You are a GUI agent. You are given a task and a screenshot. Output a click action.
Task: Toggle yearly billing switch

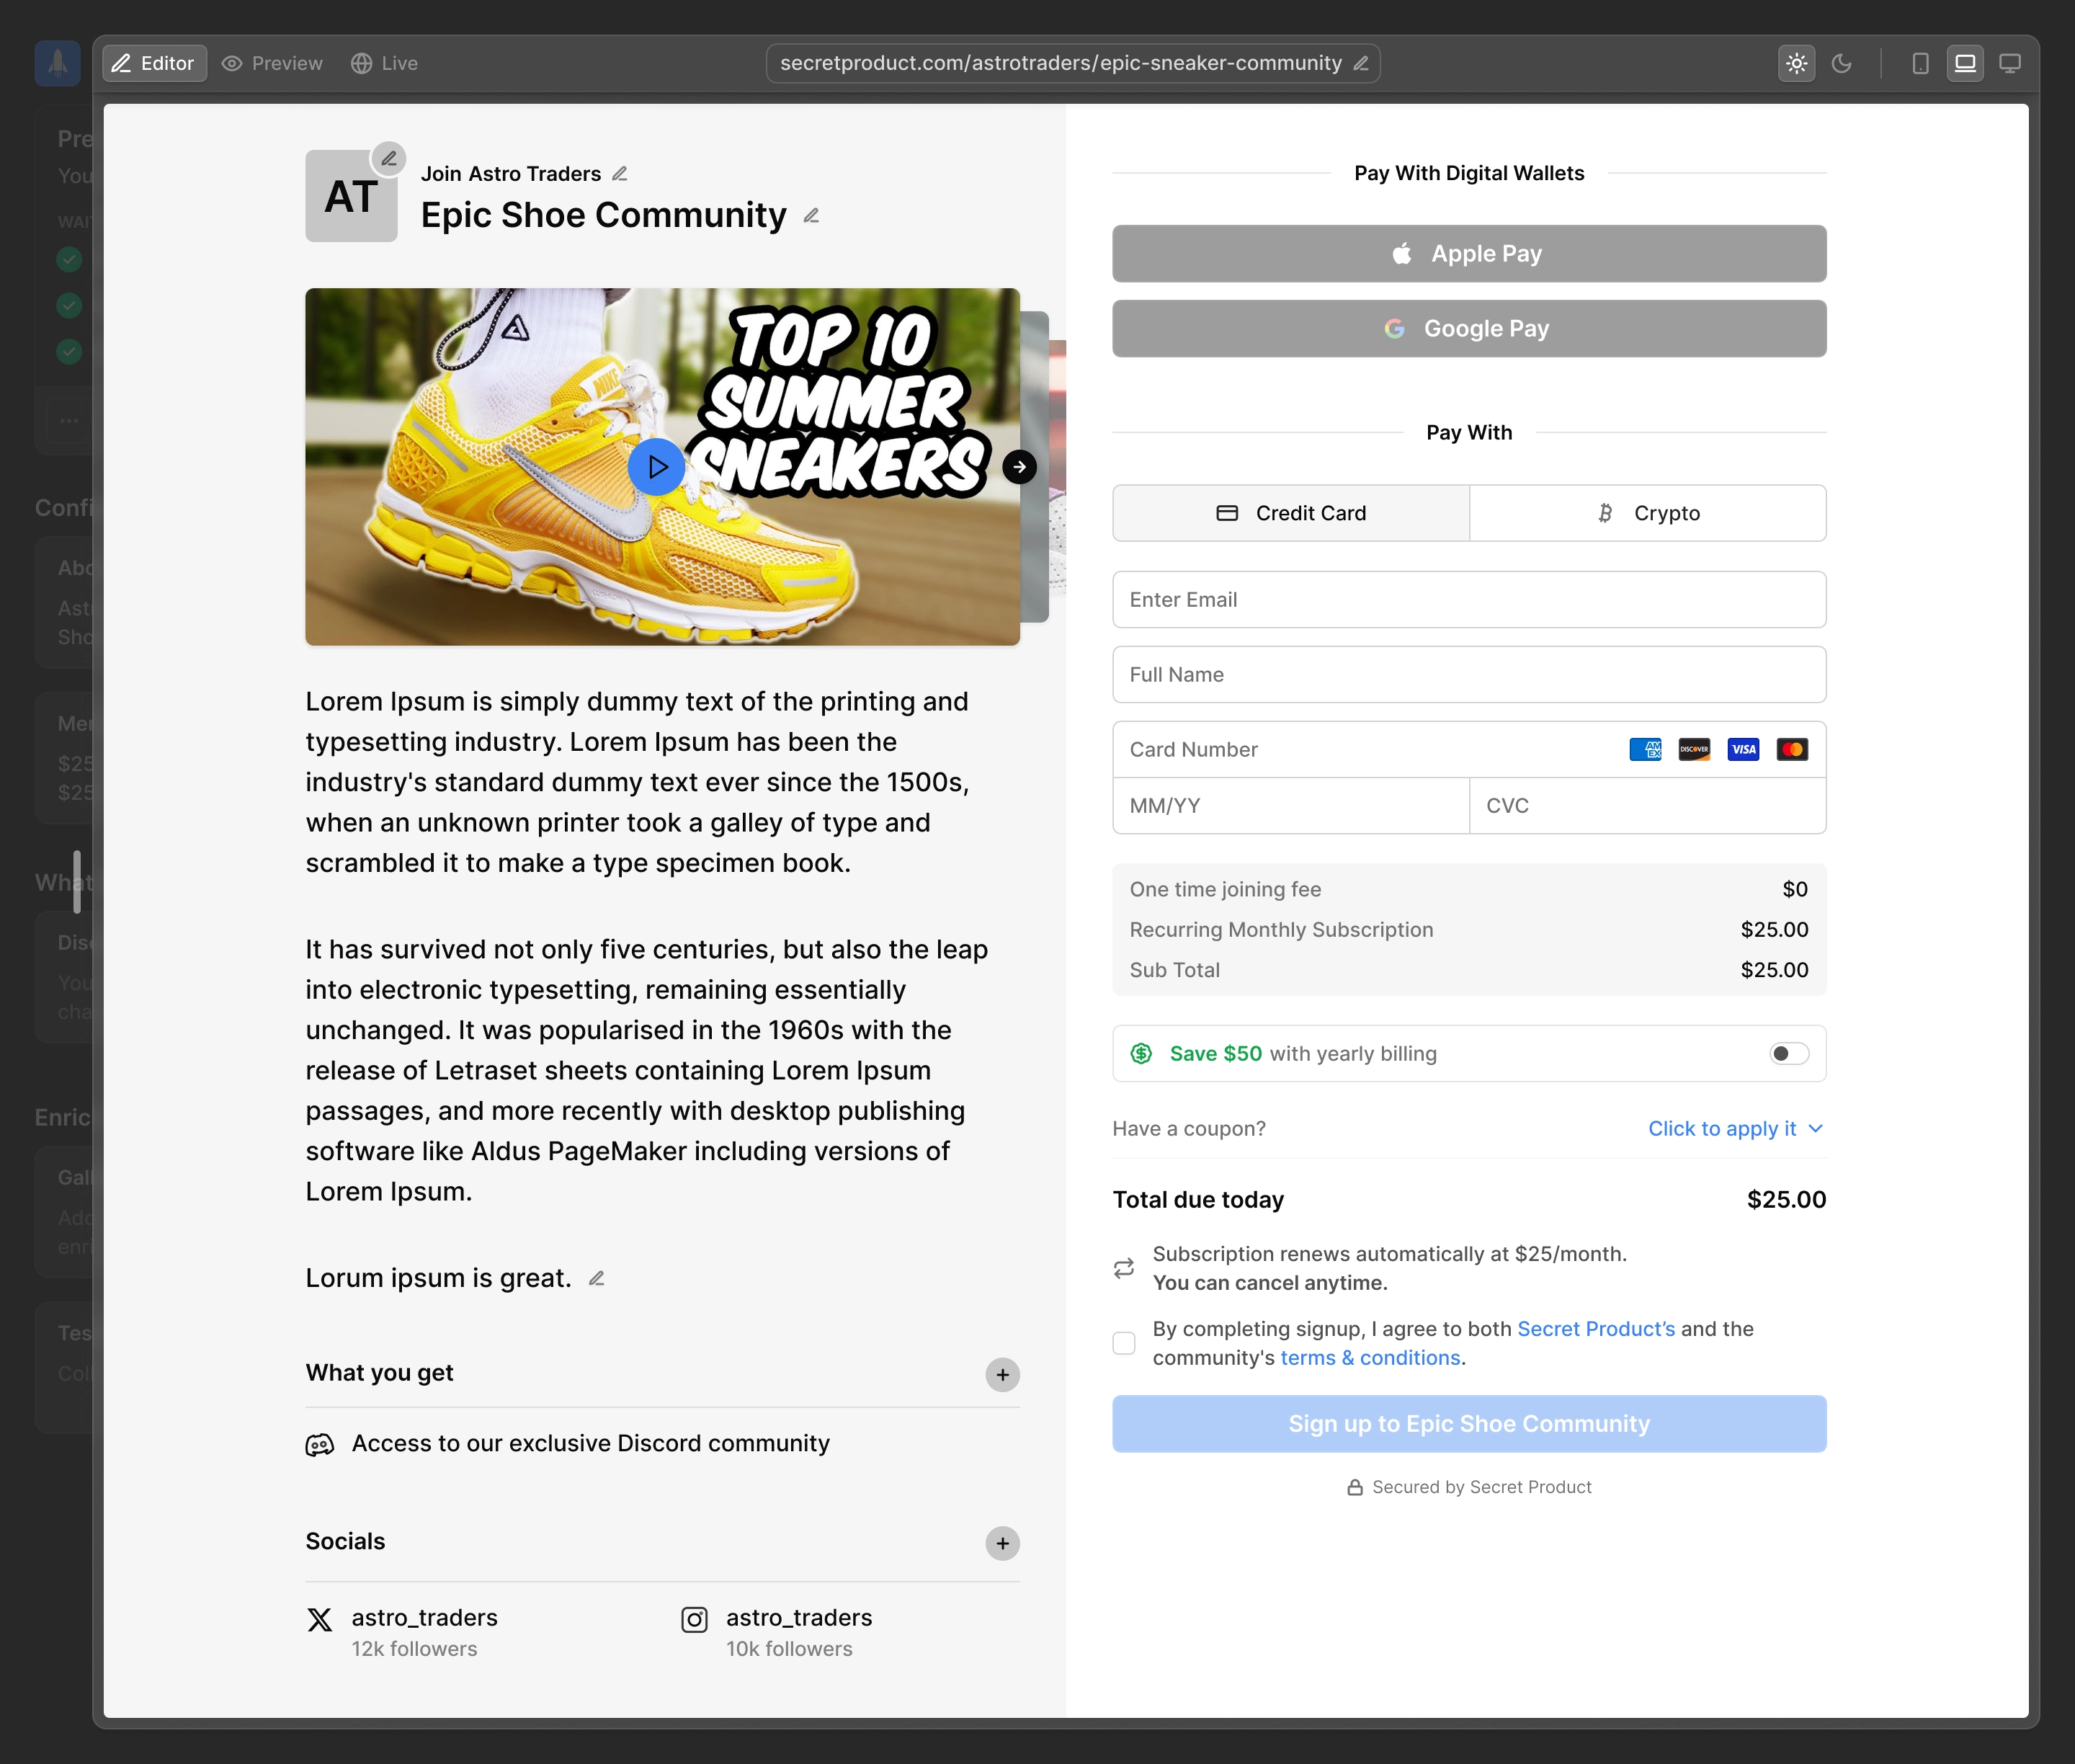1788,1054
